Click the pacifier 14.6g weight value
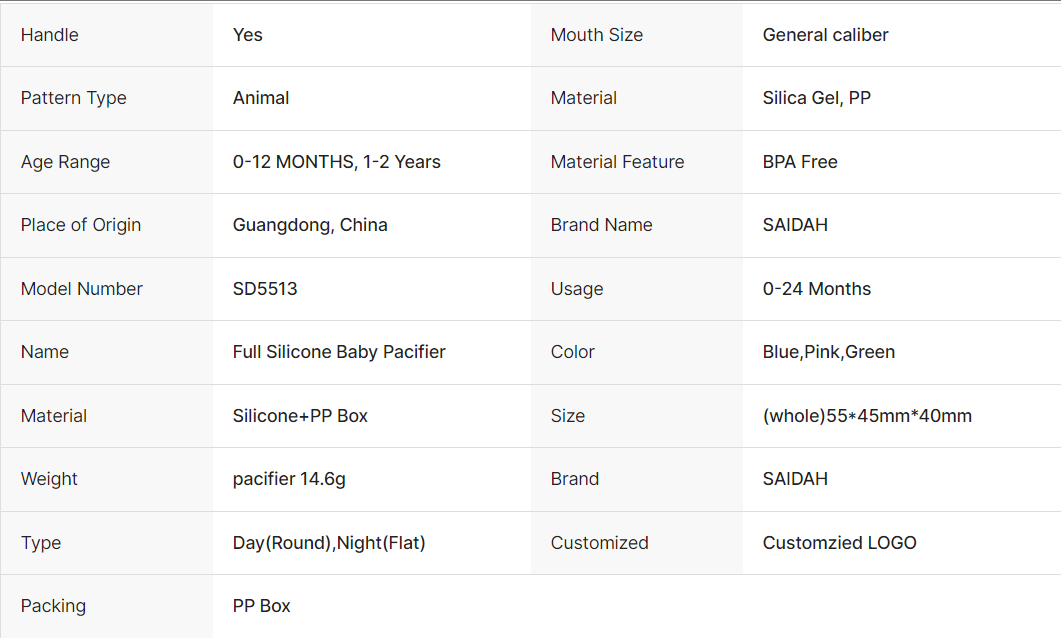This screenshot has width=1061, height=638. click(x=289, y=479)
